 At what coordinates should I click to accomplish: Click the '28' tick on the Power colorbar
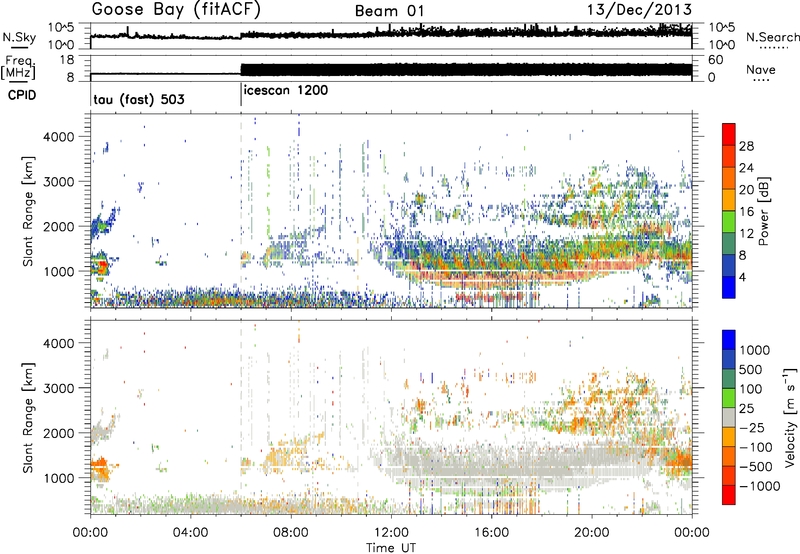click(x=746, y=146)
